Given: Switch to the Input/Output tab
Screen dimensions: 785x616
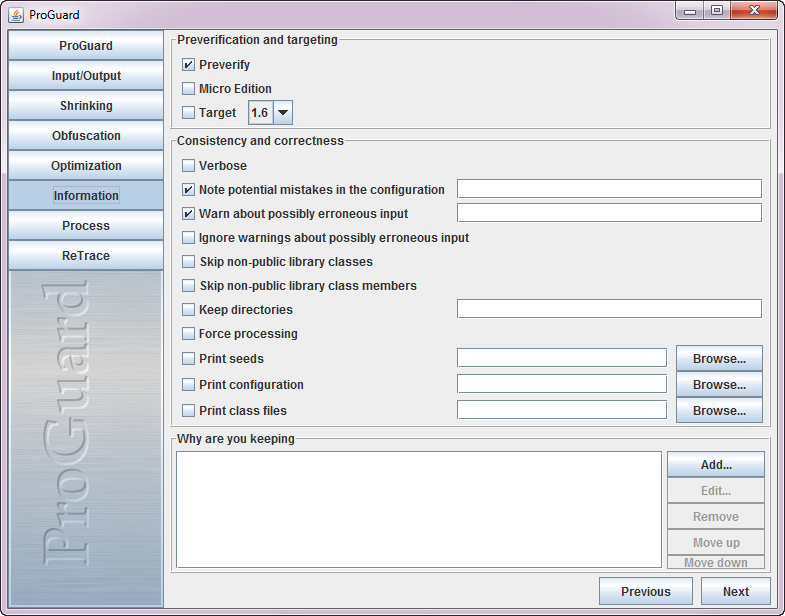Looking at the screenshot, I should click(x=86, y=76).
